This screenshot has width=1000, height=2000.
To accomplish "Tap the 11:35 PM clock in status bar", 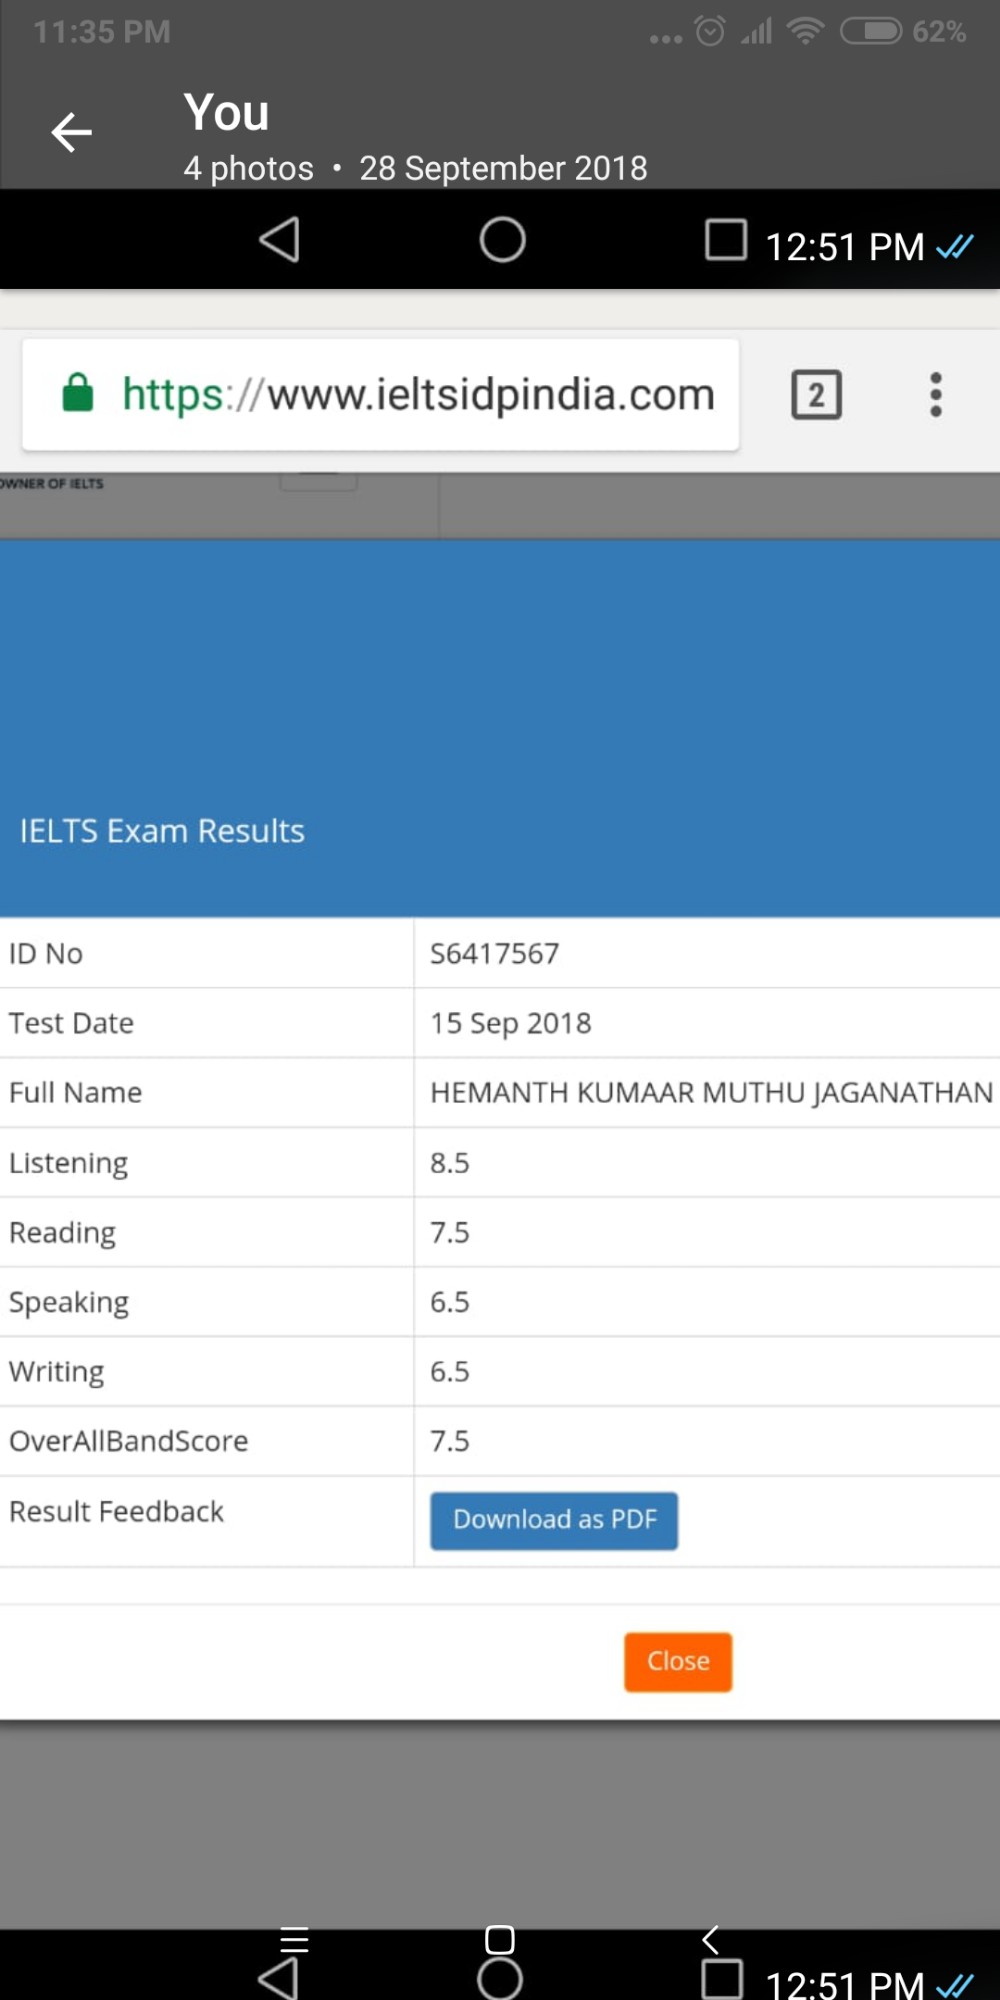I will pos(101,32).
